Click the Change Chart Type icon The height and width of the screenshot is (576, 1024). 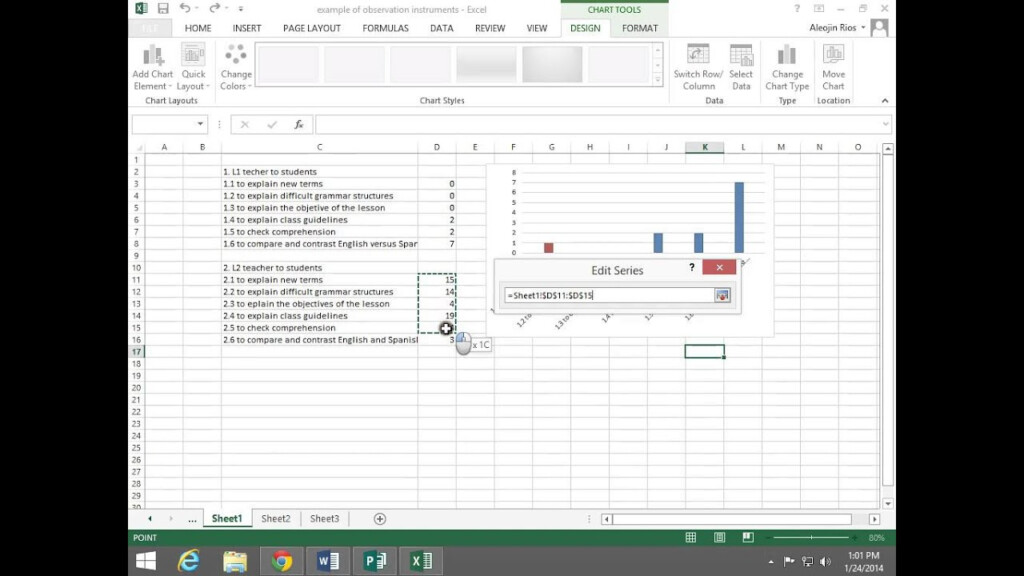(787, 55)
